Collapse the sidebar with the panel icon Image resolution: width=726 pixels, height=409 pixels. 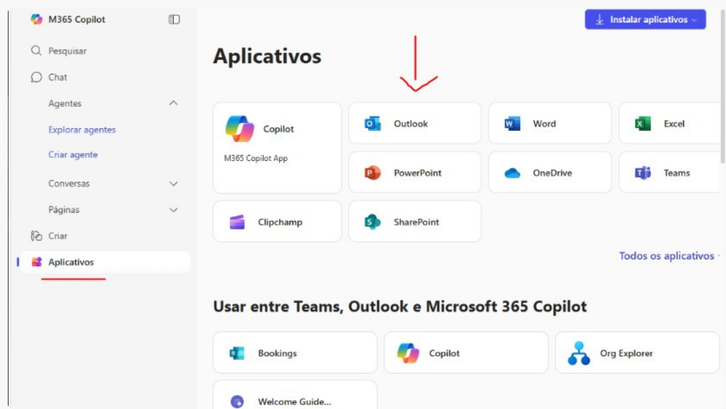(x=174, y=19)
